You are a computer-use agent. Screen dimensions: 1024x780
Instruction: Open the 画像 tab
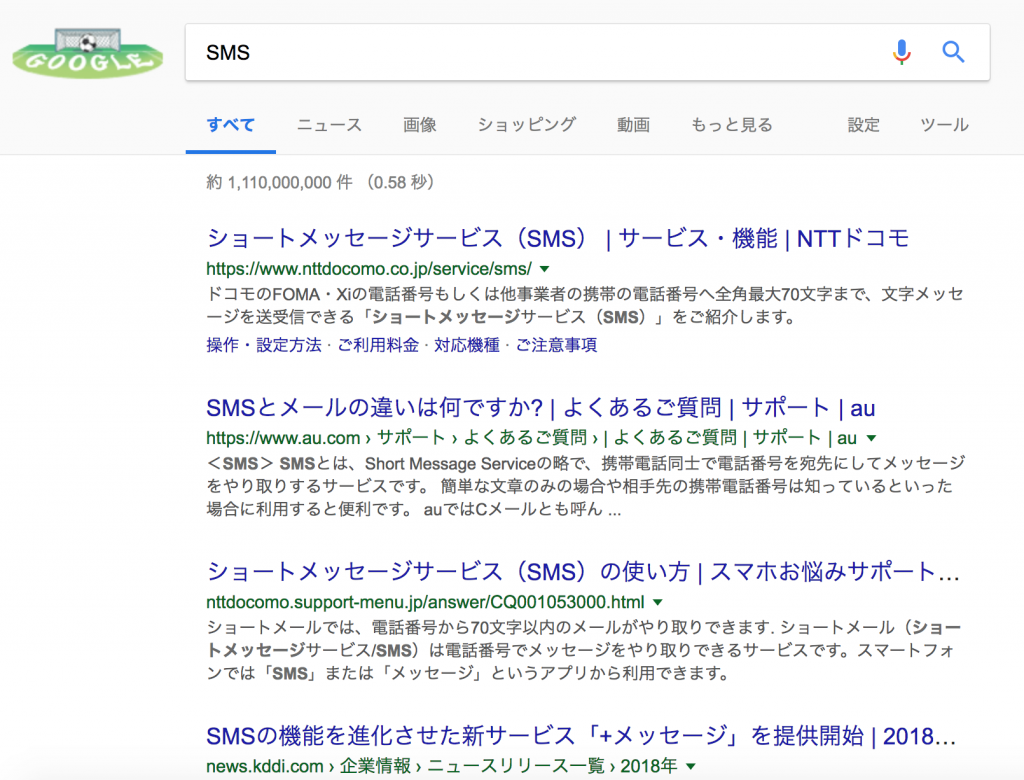click(x=419, y=125)
